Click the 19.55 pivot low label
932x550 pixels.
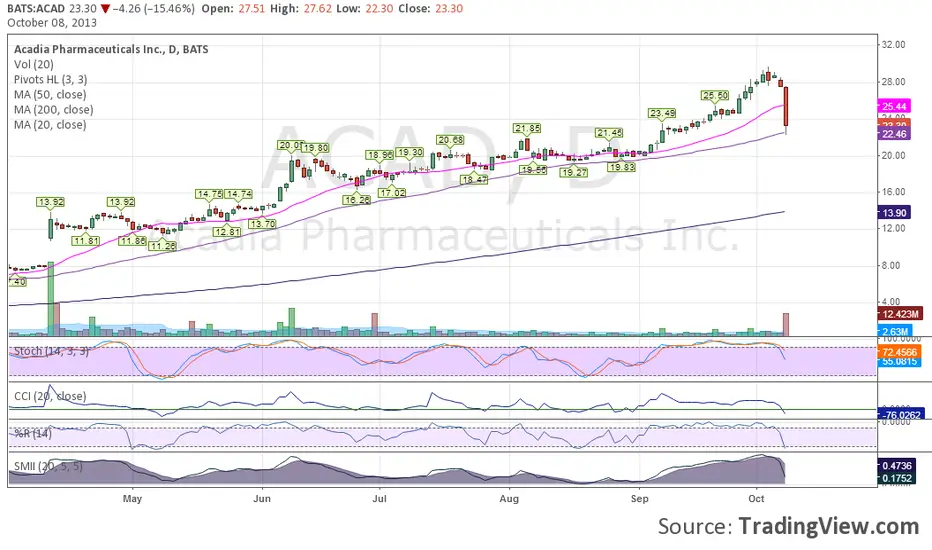point(533,170)
